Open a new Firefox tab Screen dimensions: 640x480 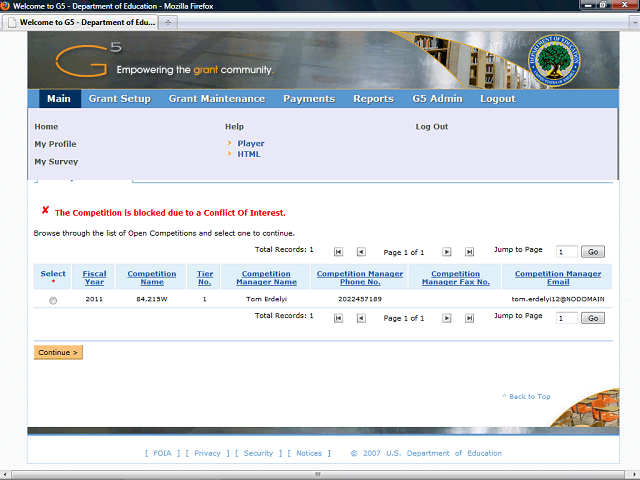point(169,21)
